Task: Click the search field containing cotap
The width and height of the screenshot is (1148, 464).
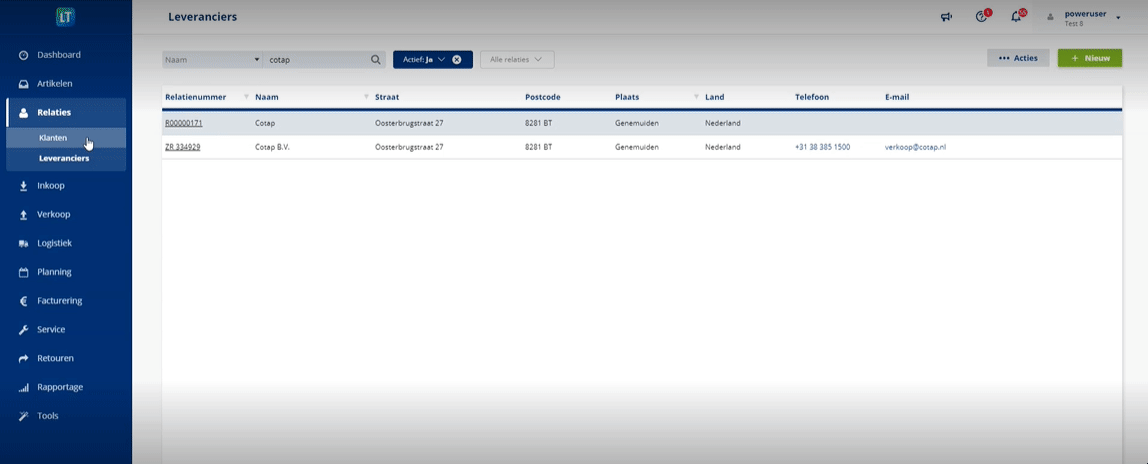Action: click(x=315, y=59)
